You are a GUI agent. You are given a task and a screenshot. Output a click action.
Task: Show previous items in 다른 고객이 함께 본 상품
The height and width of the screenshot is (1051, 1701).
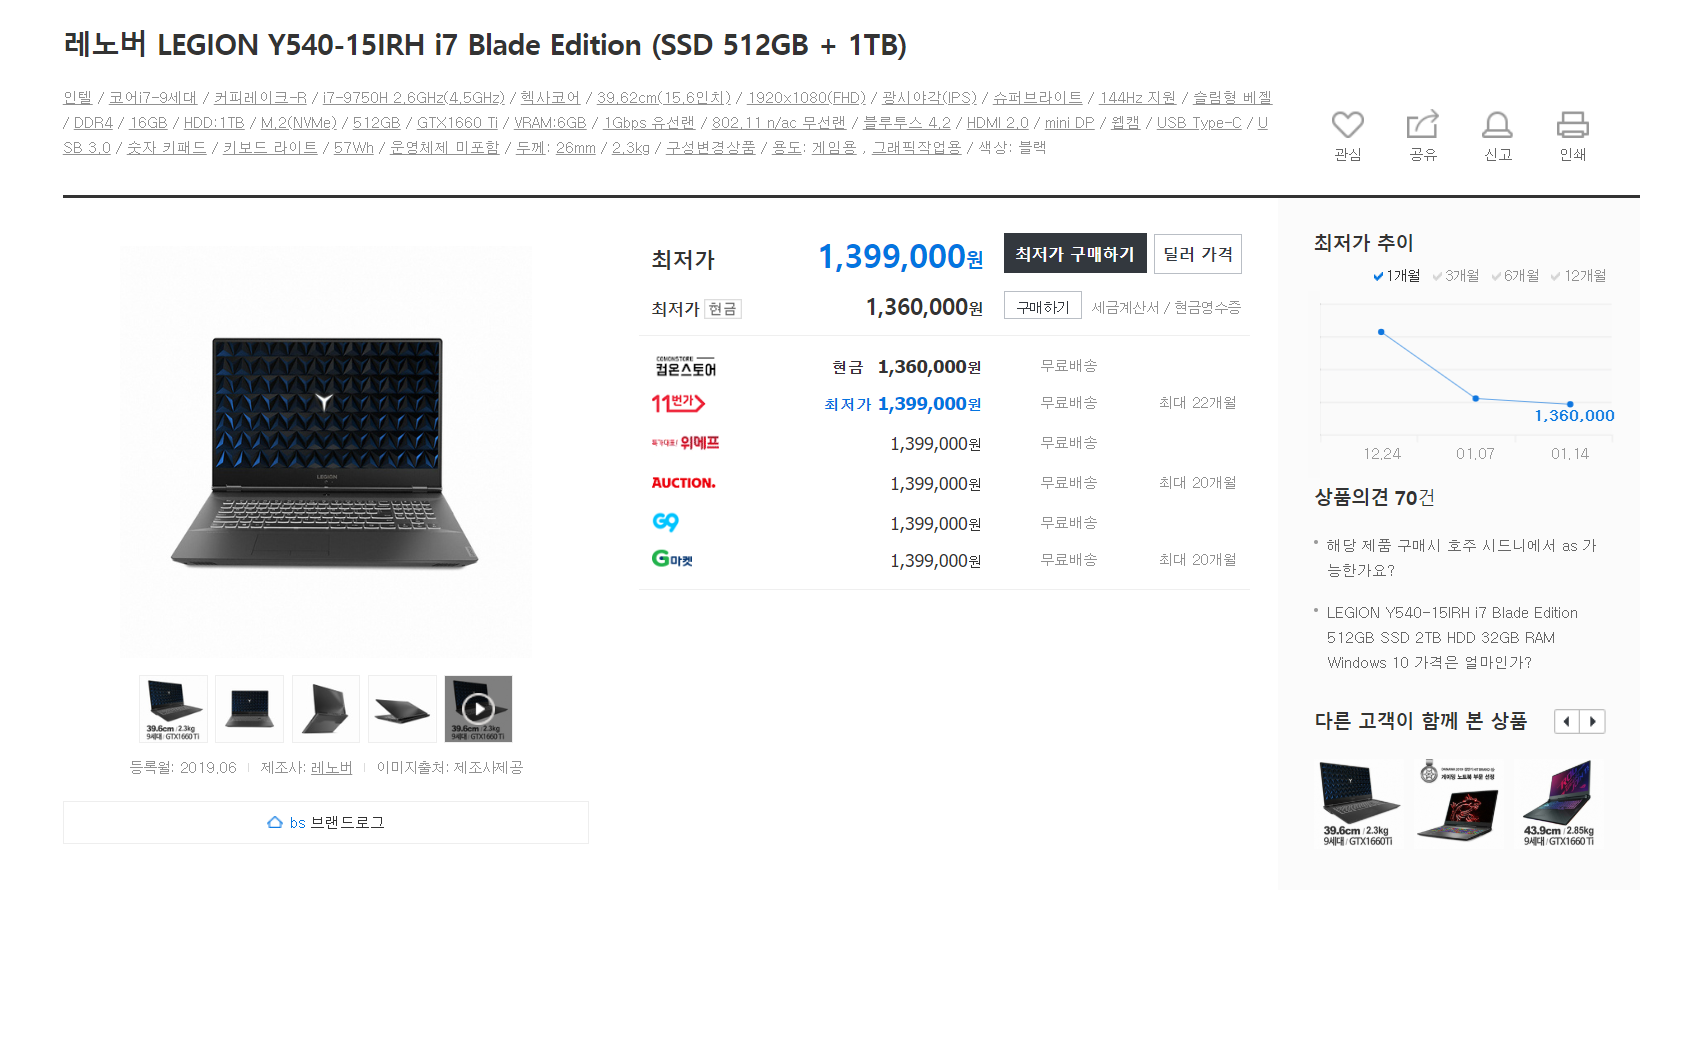tap(1567, 721)
